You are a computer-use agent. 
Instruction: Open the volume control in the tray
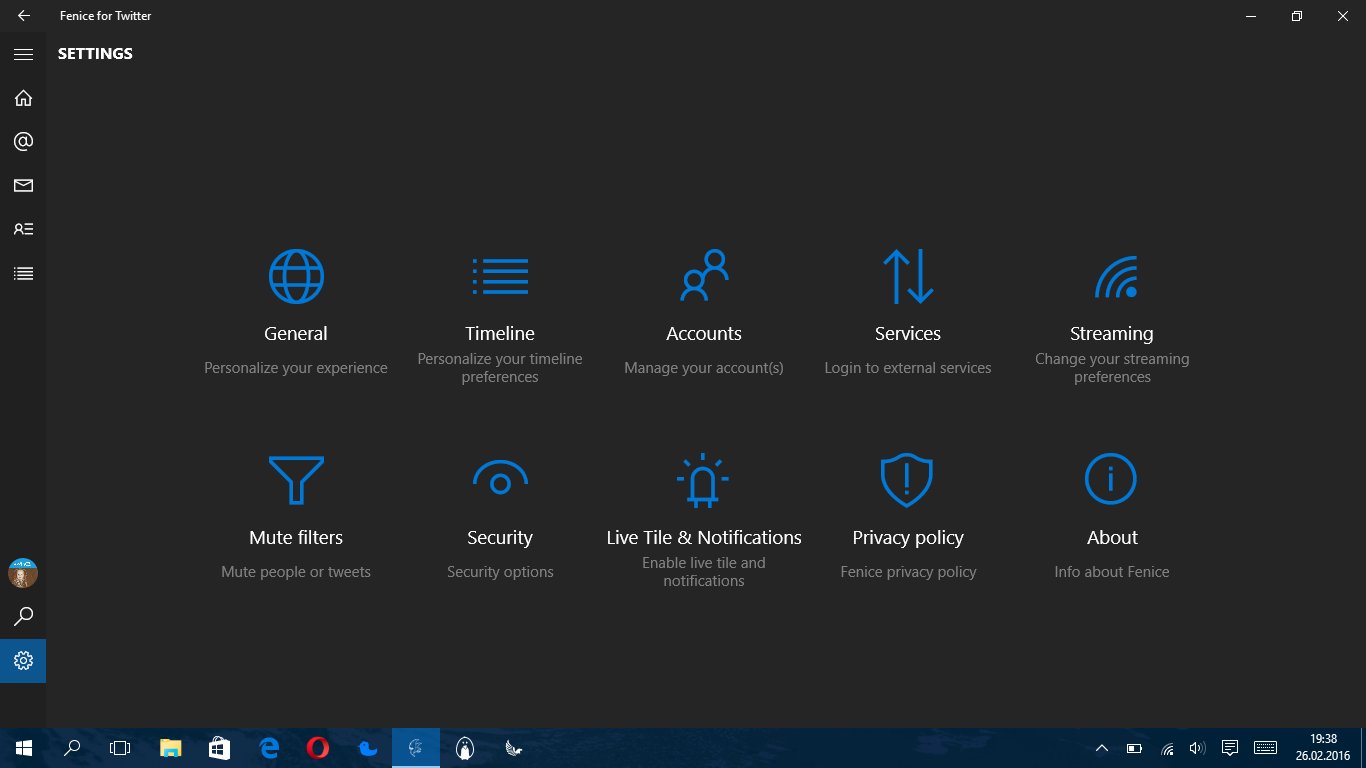tap(1197, 748)
